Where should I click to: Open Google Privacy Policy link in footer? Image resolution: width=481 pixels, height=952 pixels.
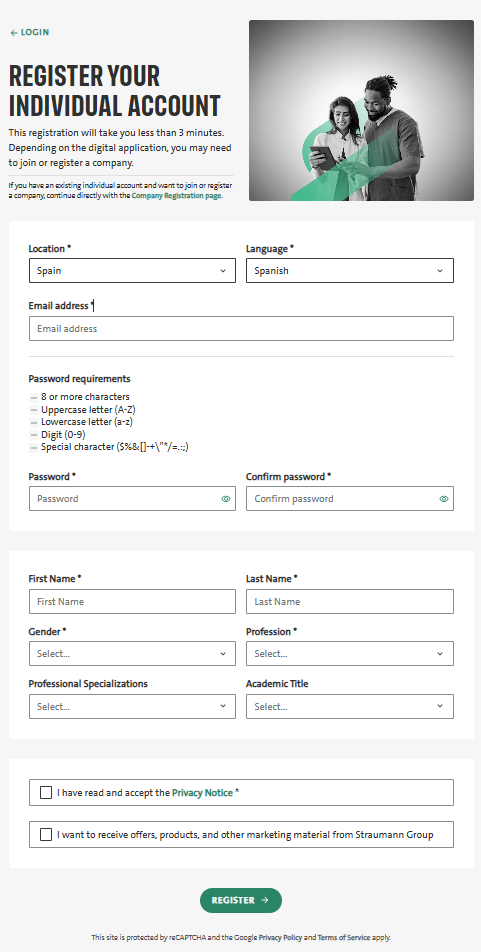tap(280, 937)
